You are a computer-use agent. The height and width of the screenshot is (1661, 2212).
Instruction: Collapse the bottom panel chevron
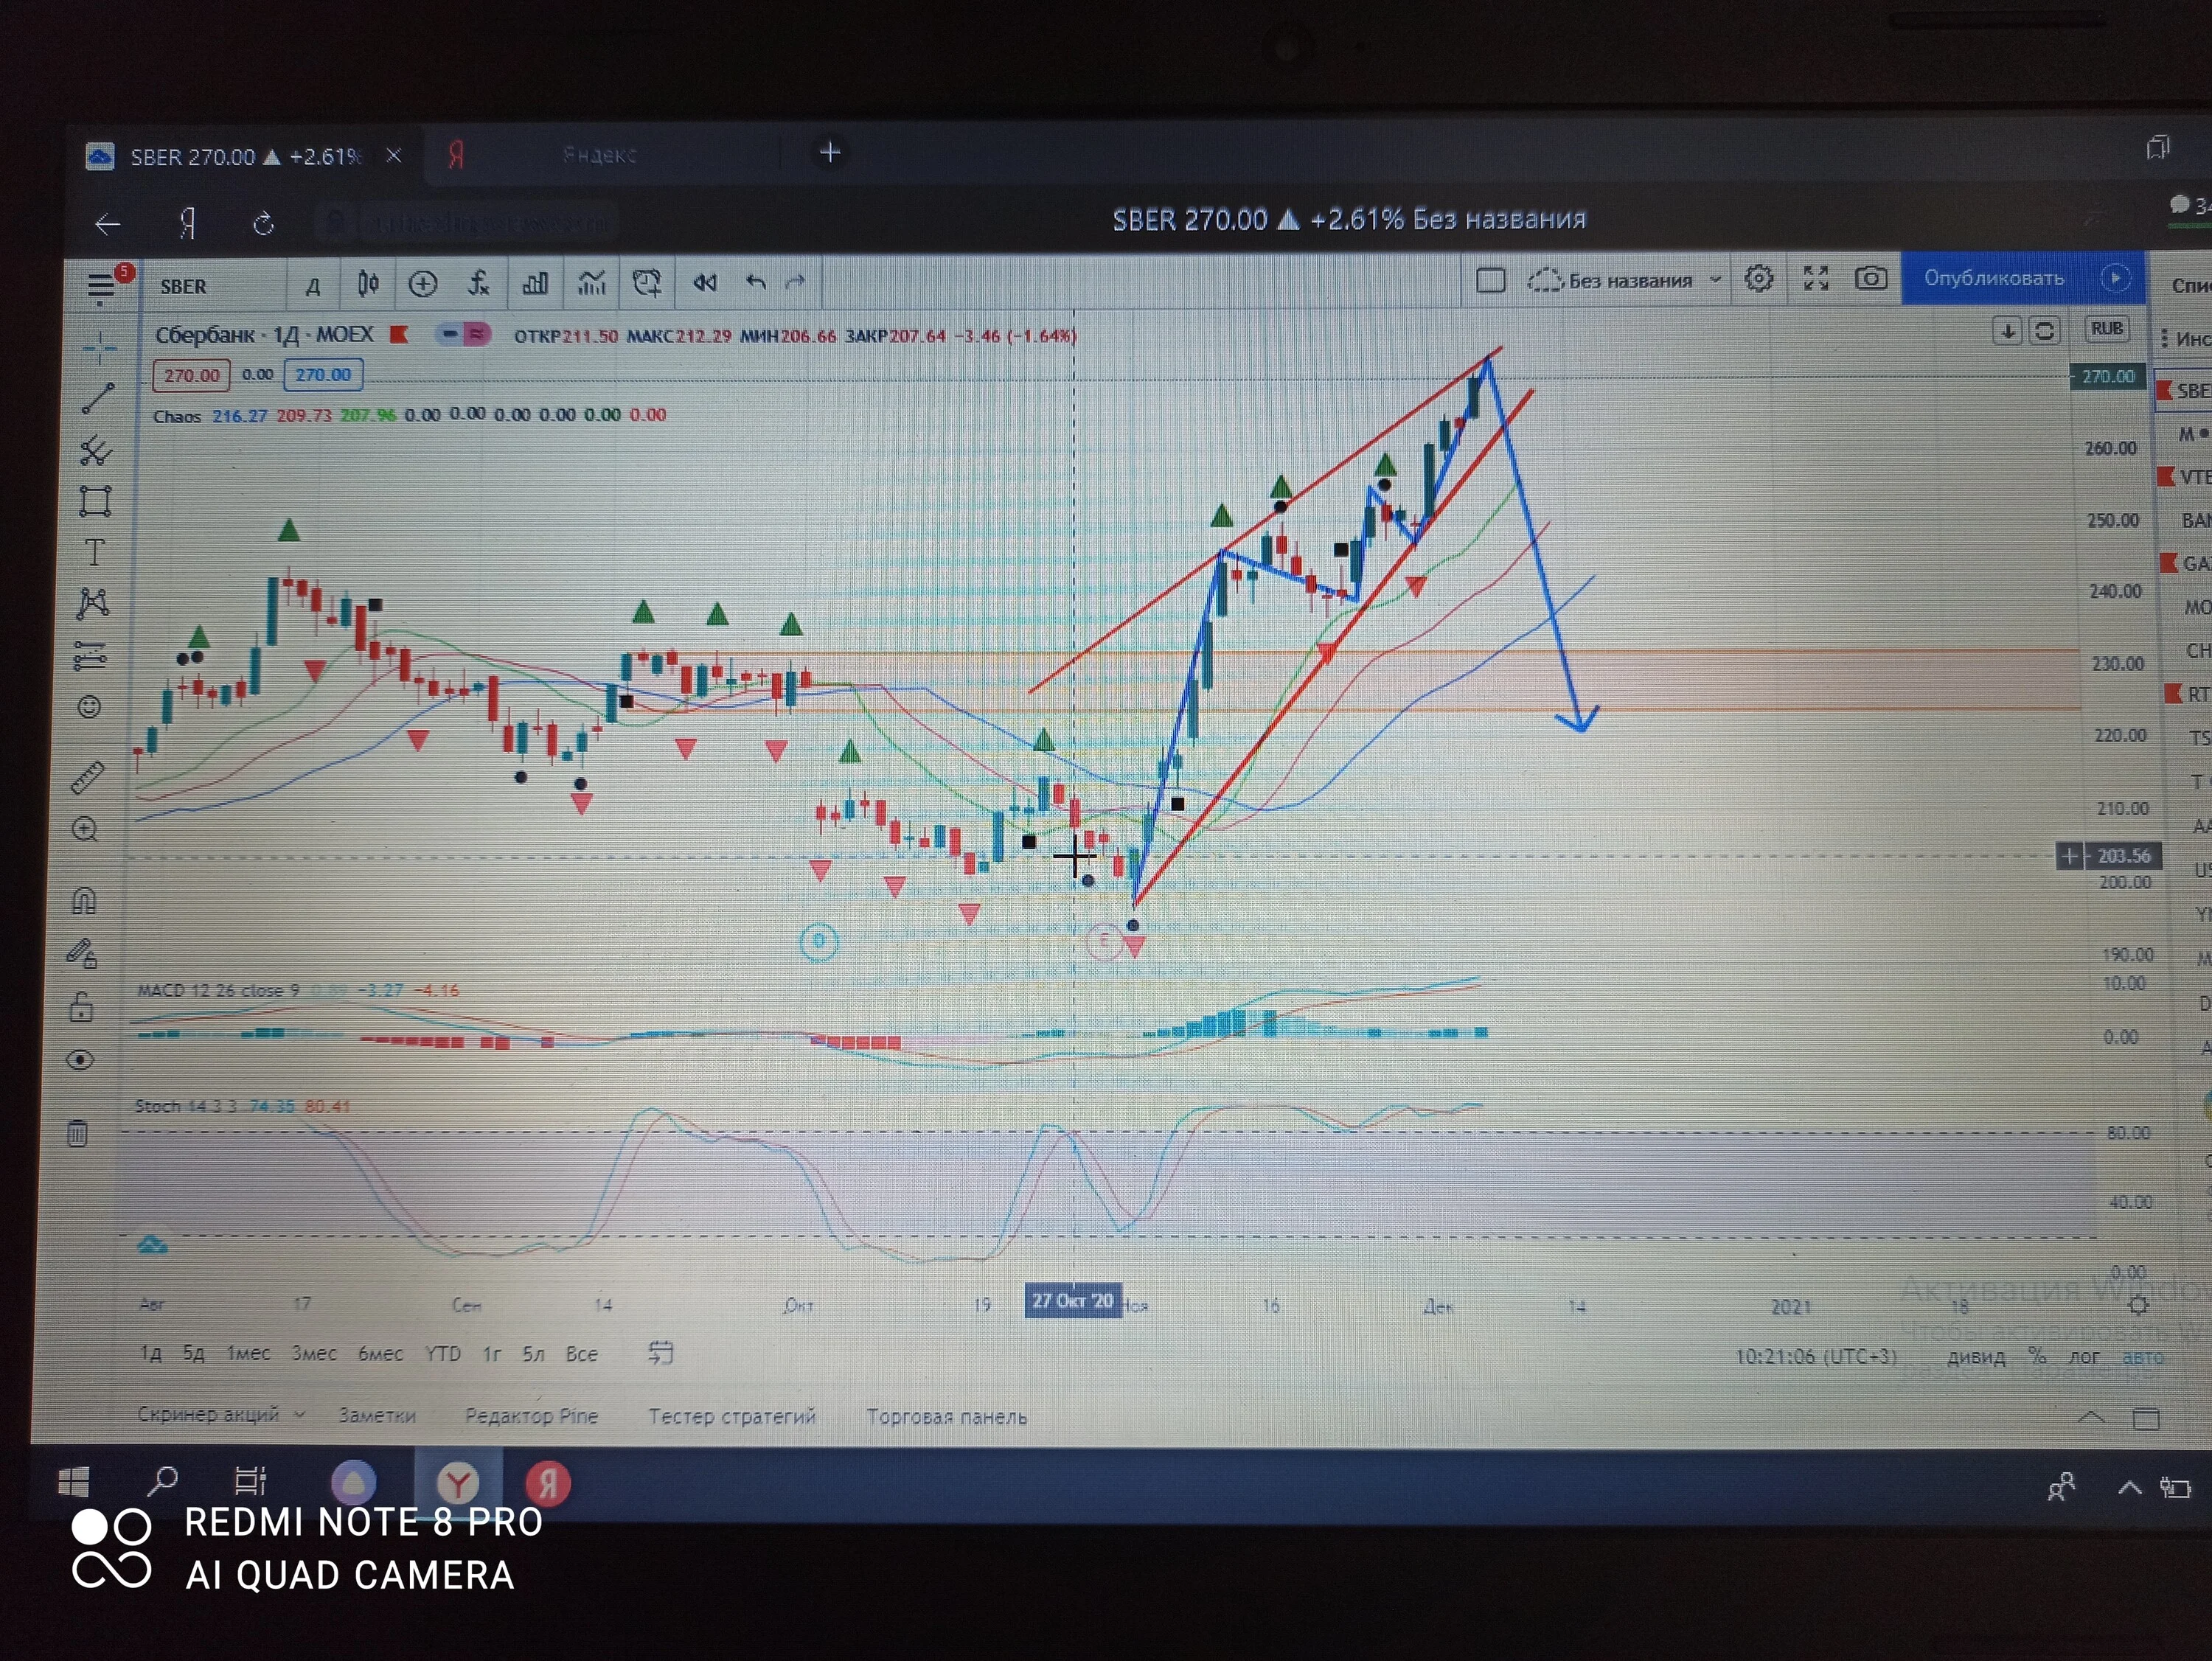[2091, 1417]
